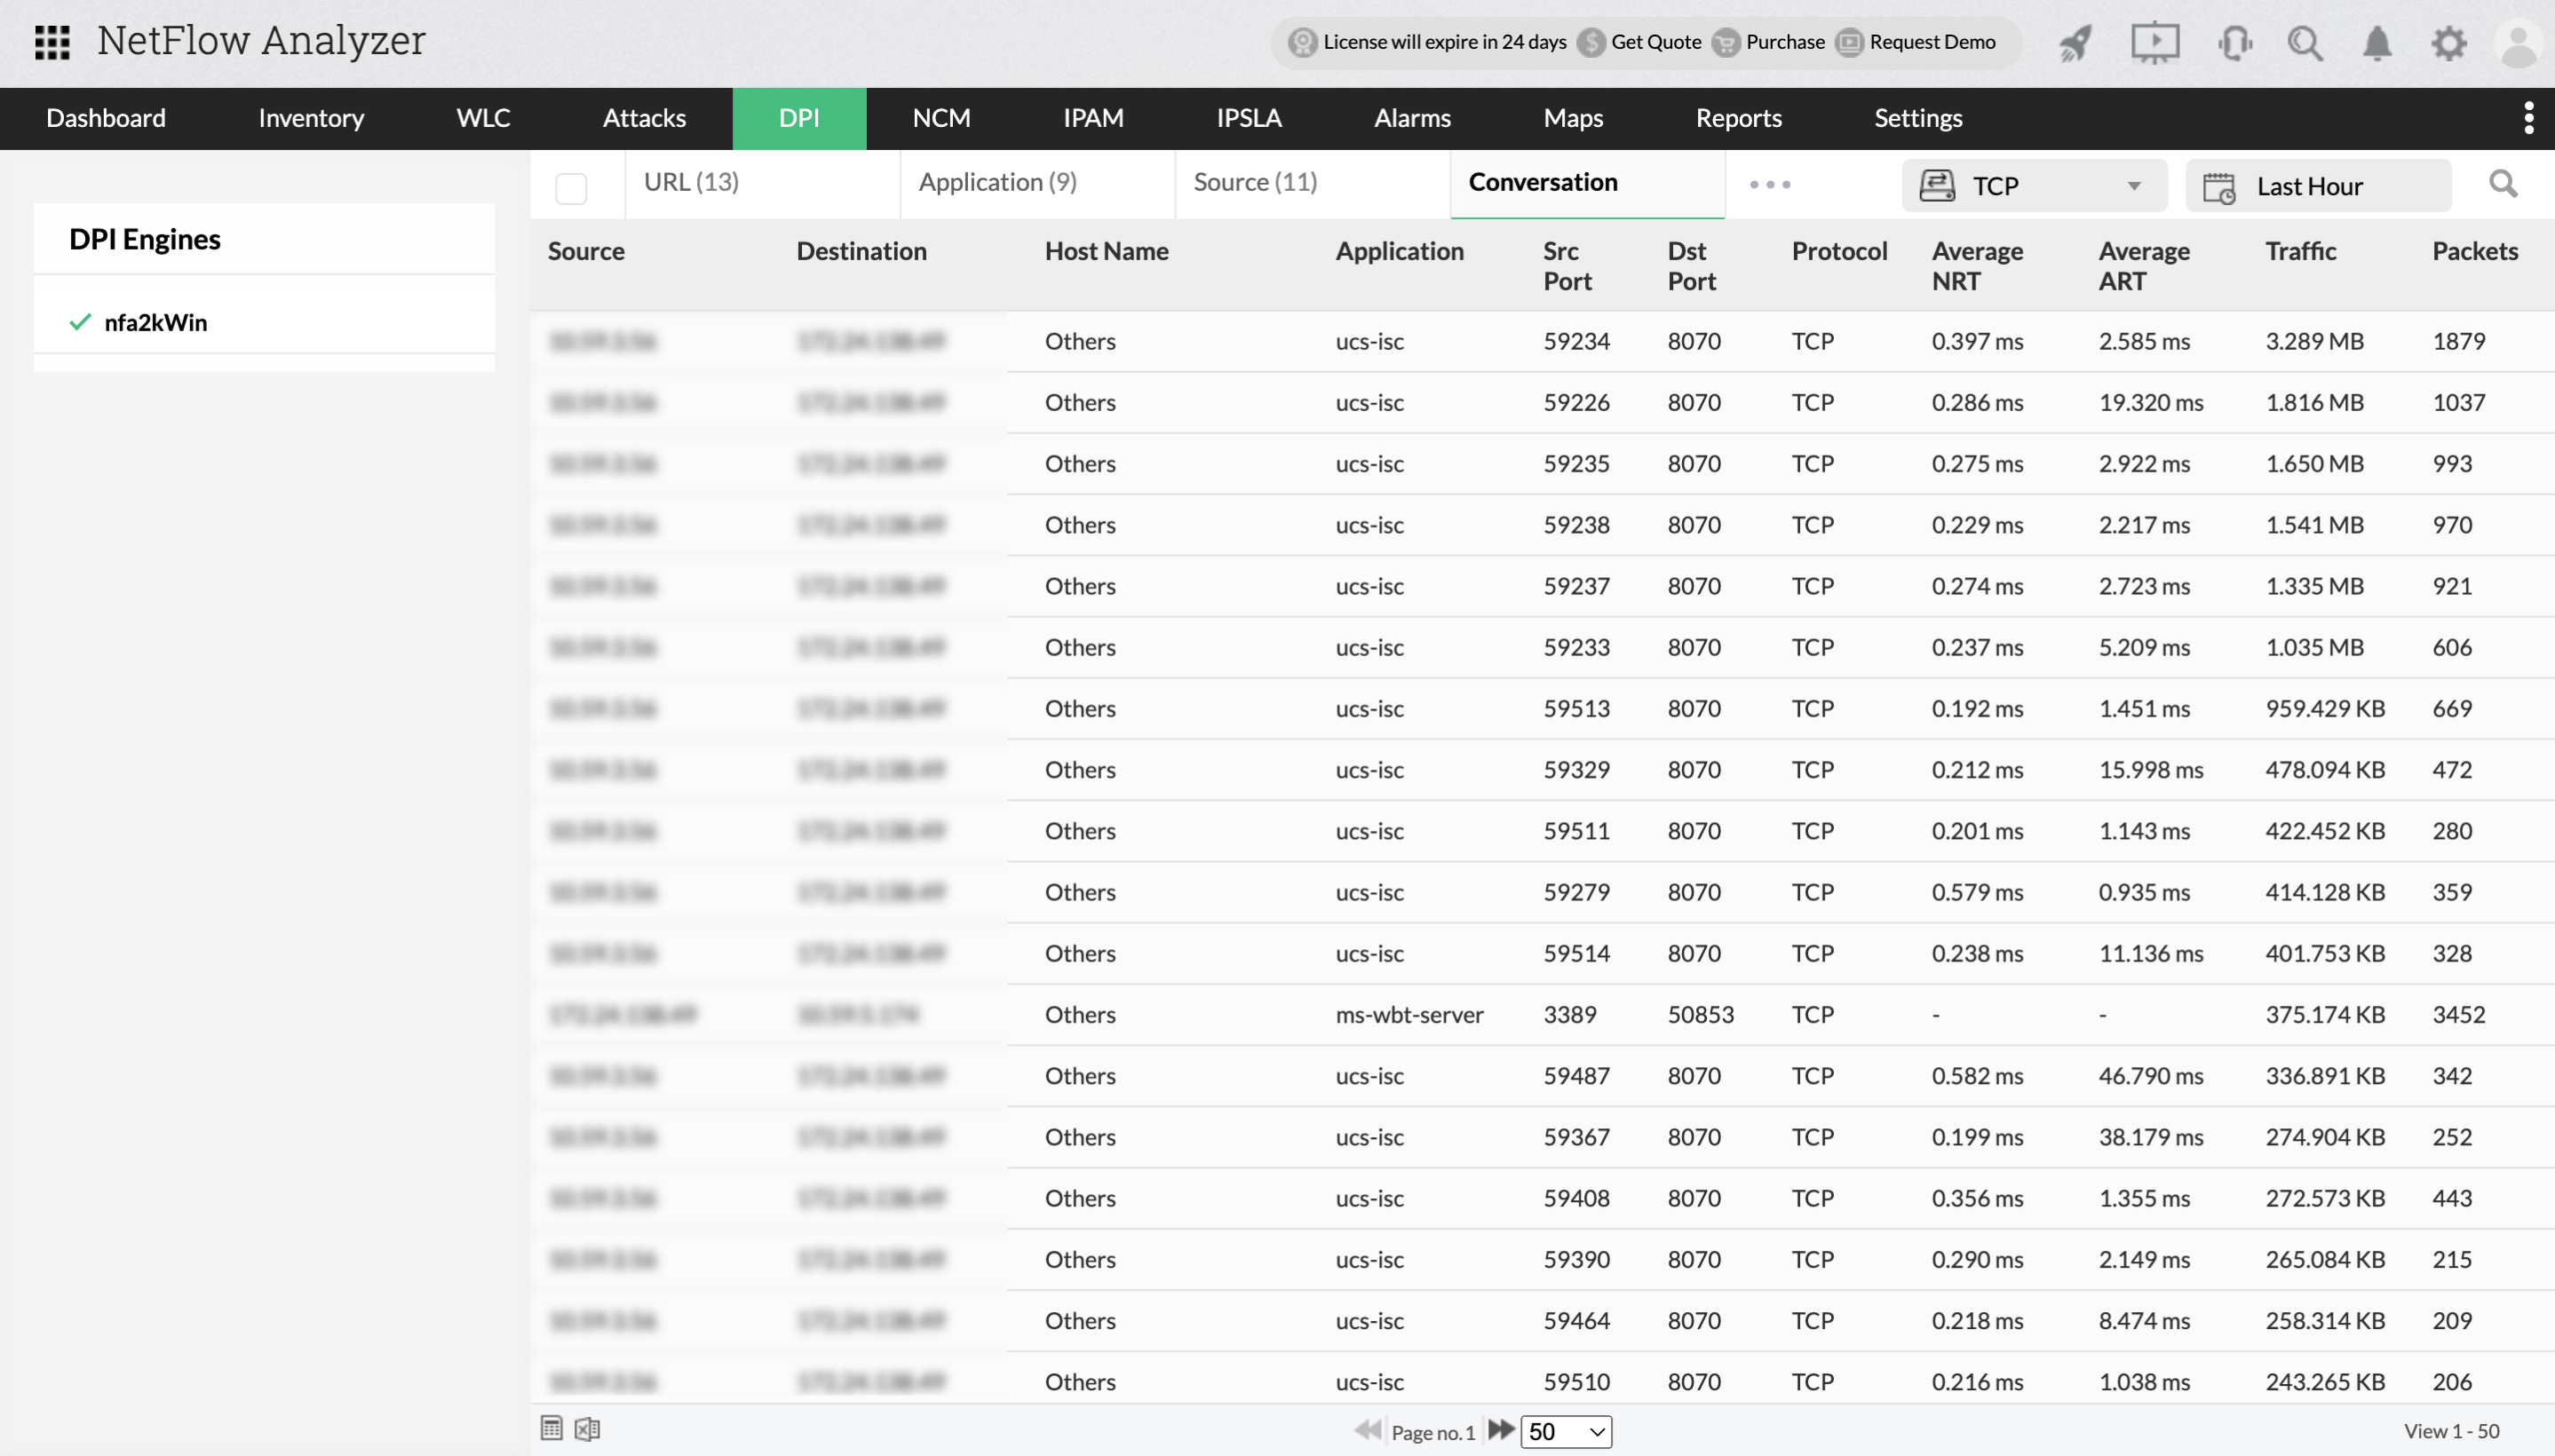Screen dimensions: 2555x1456
Task: Click the Request Demo link
Action: [x=1931, y=42]
